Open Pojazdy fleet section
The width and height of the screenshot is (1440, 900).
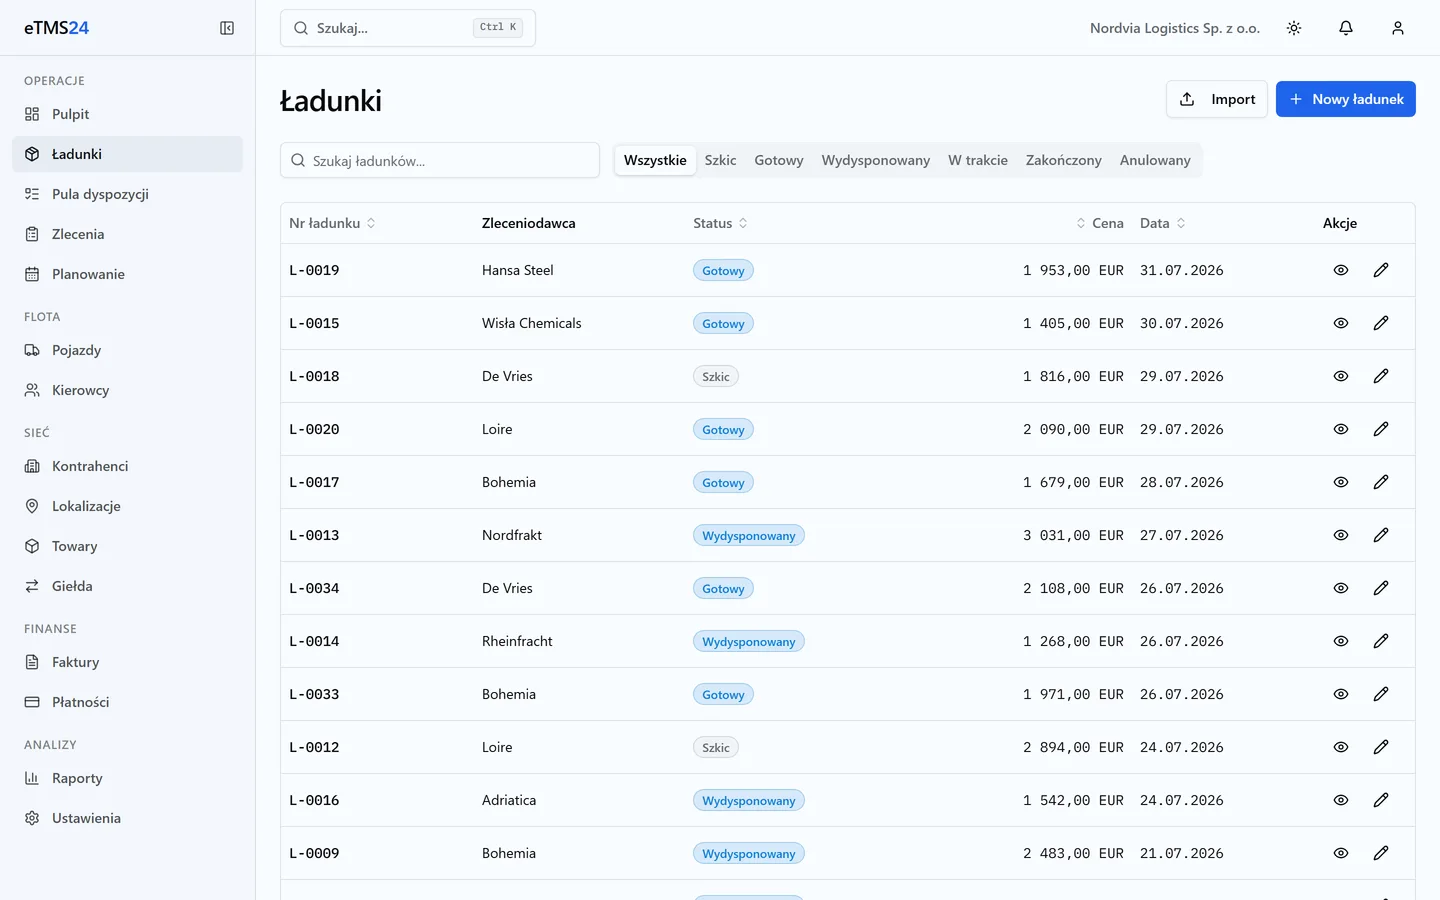[x=127, y=350]
